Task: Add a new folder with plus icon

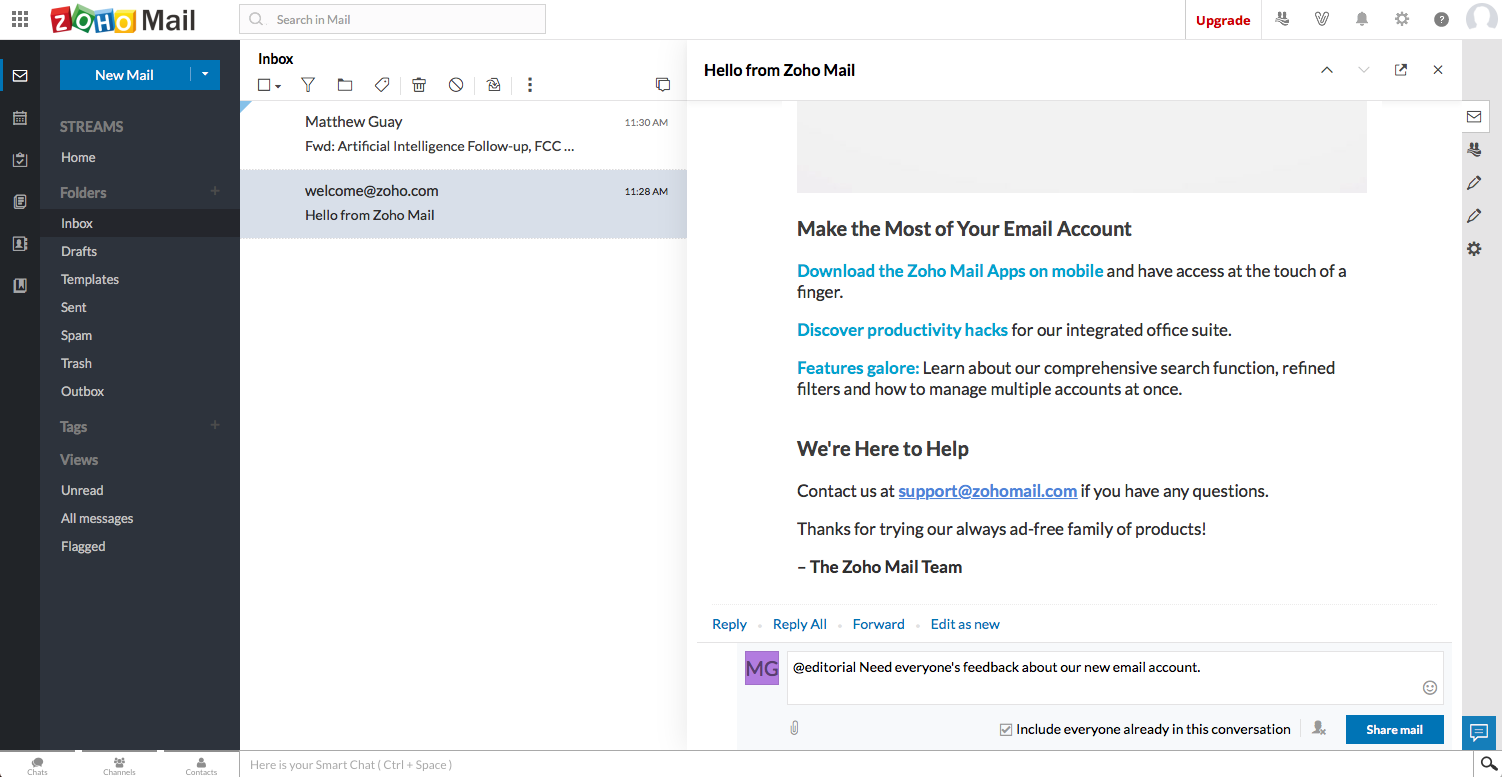Action: (x=215, y=191)
